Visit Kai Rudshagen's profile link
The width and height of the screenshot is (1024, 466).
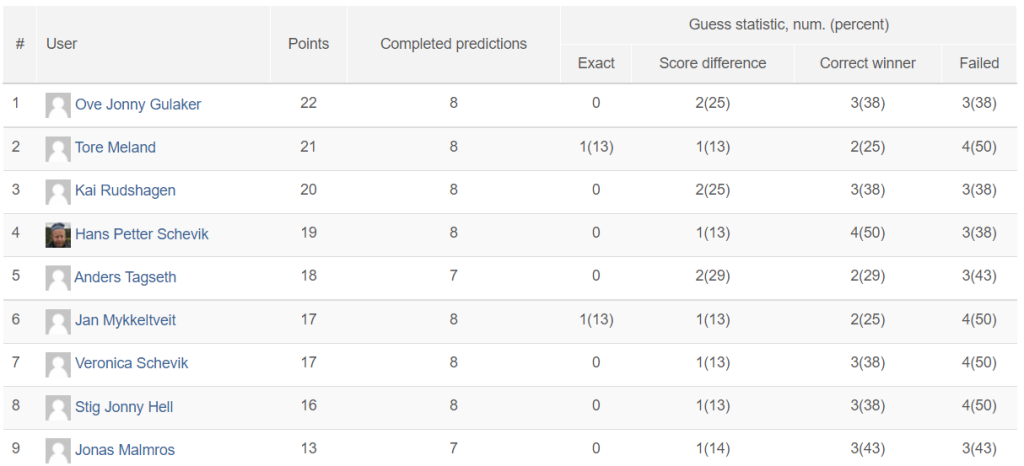tap(125, 191)
